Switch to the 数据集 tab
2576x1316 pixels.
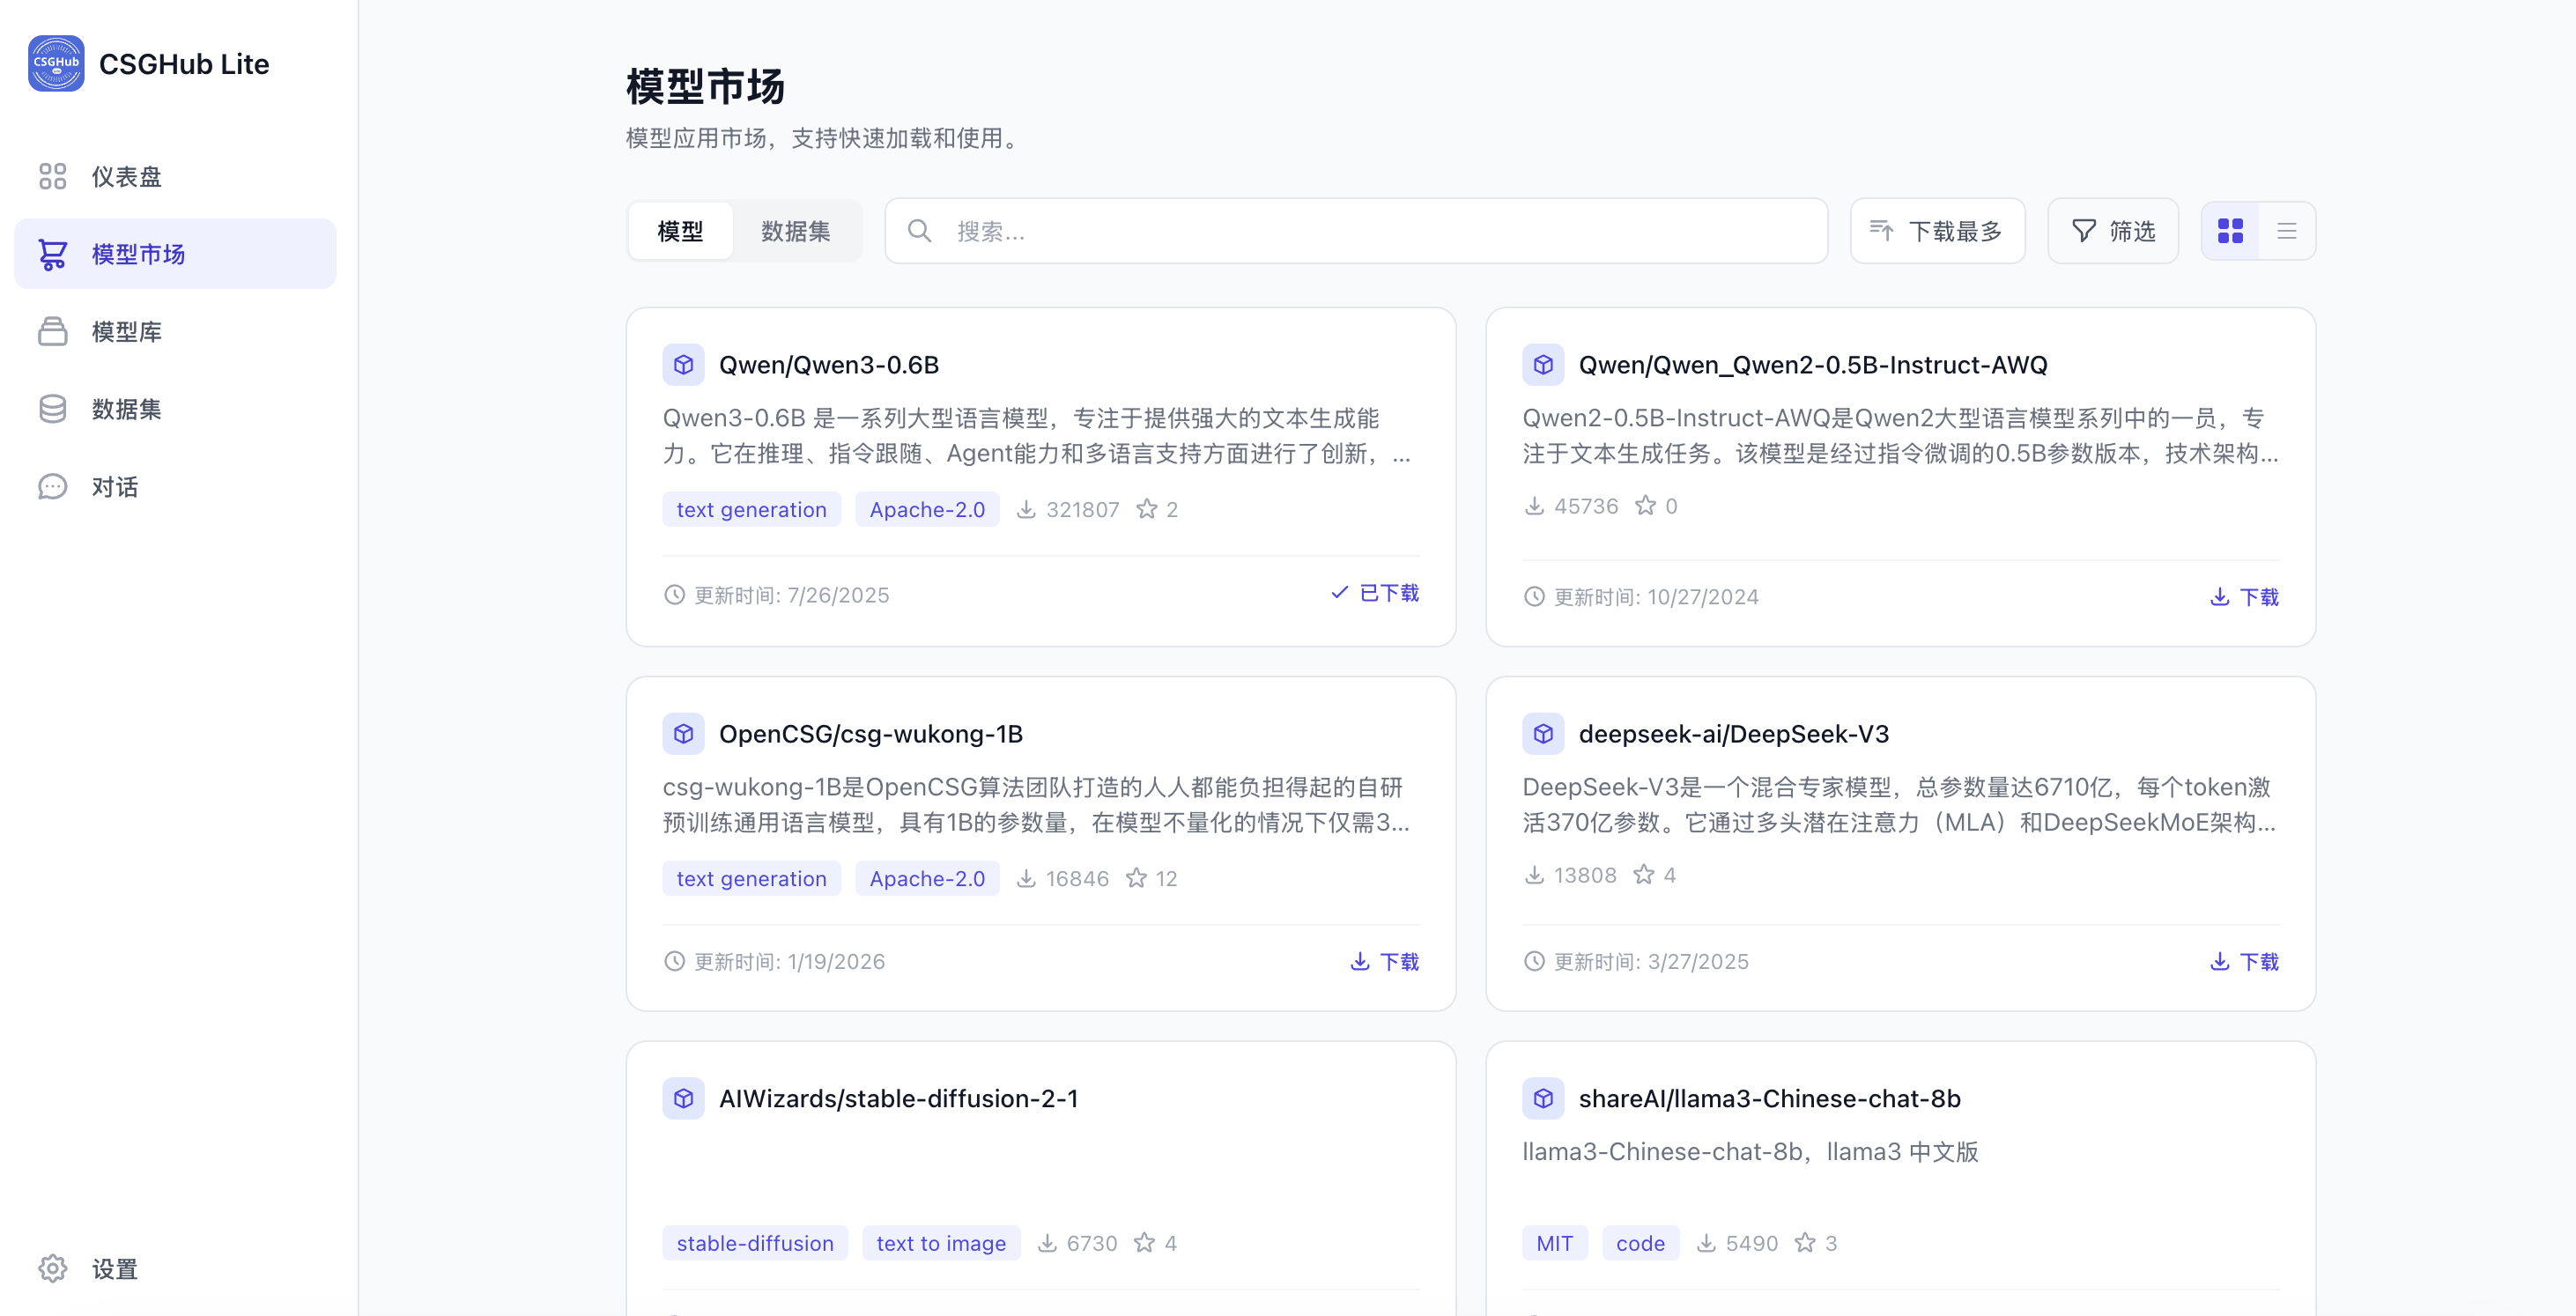[795, 231]
